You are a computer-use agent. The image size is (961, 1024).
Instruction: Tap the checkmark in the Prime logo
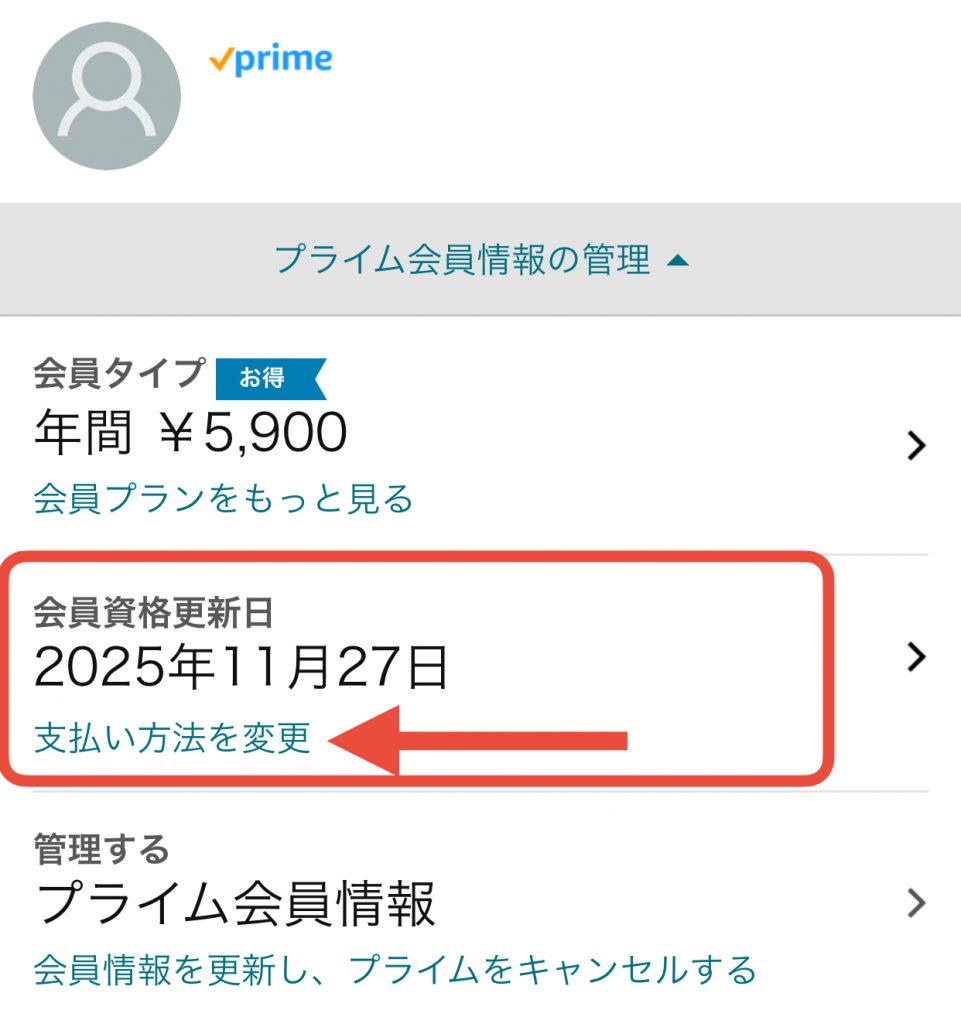(x=222, y=59)
